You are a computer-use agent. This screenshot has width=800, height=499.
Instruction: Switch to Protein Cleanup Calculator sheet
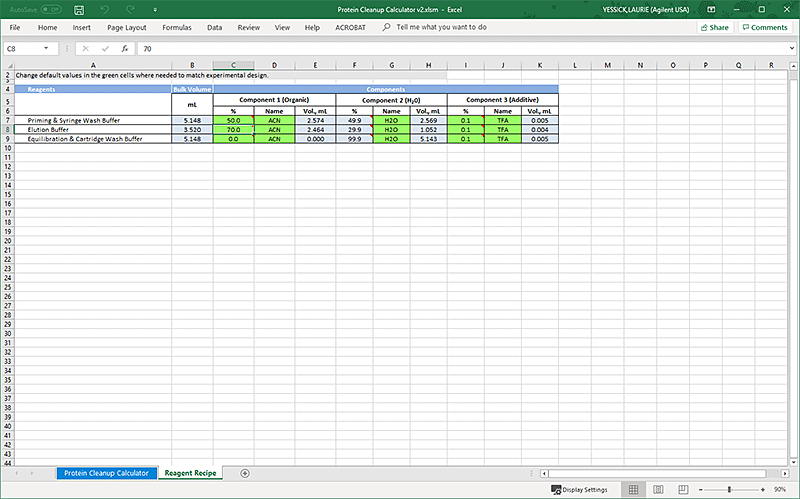pos(106,472)
